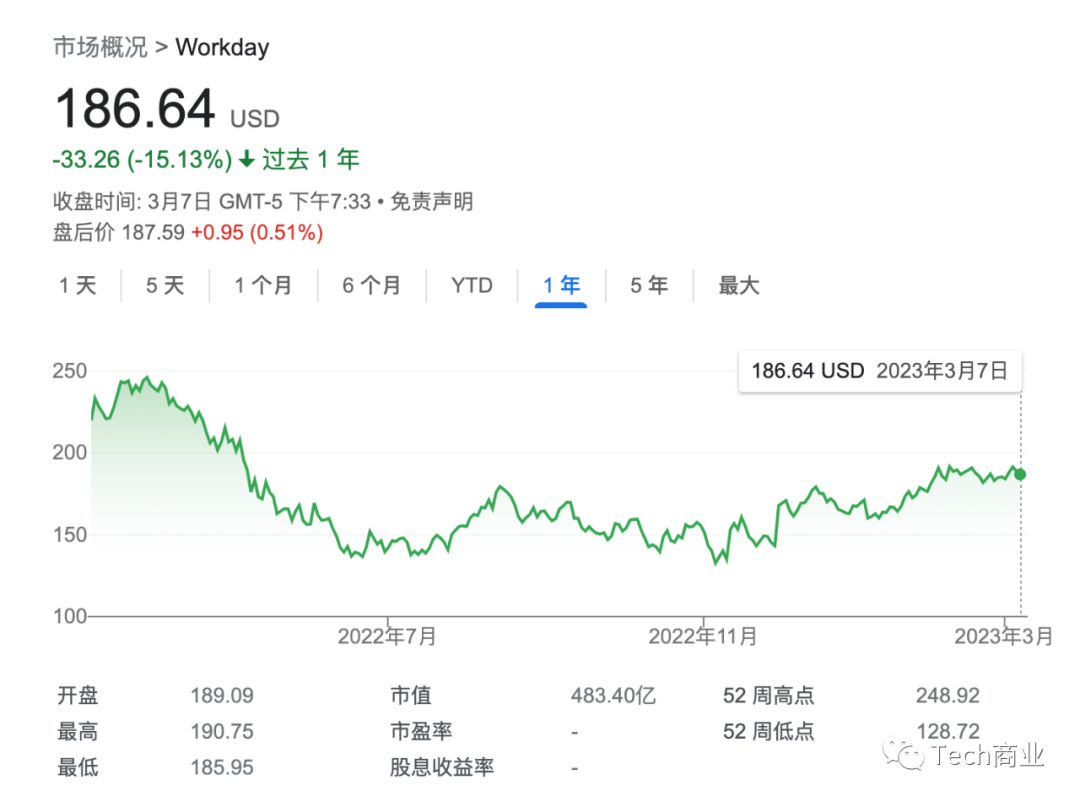Click the green end-point dot on chart
This screenshot has width=1080, height=802.
[1020, 474]
